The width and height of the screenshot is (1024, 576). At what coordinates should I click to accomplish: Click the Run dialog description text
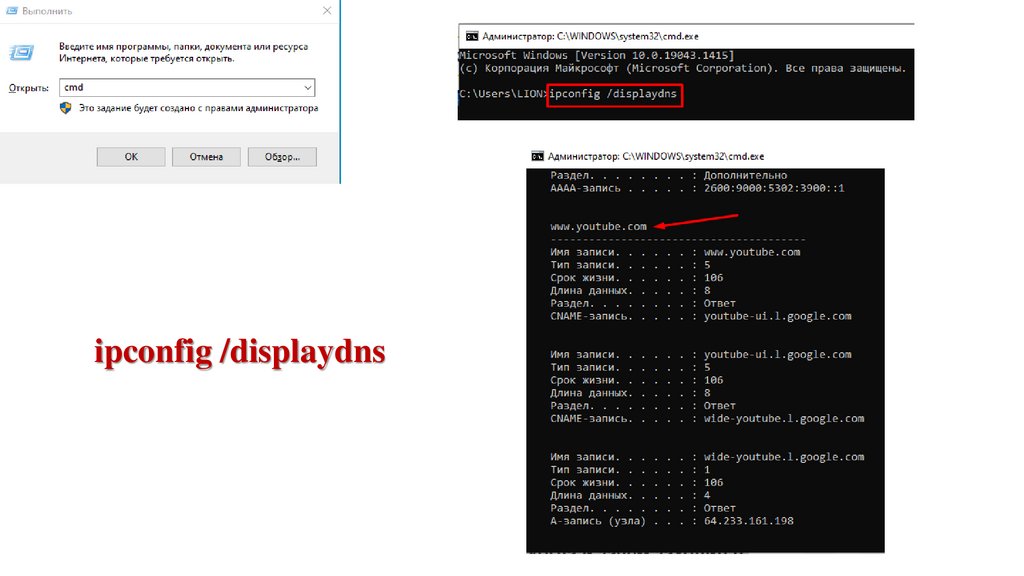pyautogui.click(x=184, y=52)
